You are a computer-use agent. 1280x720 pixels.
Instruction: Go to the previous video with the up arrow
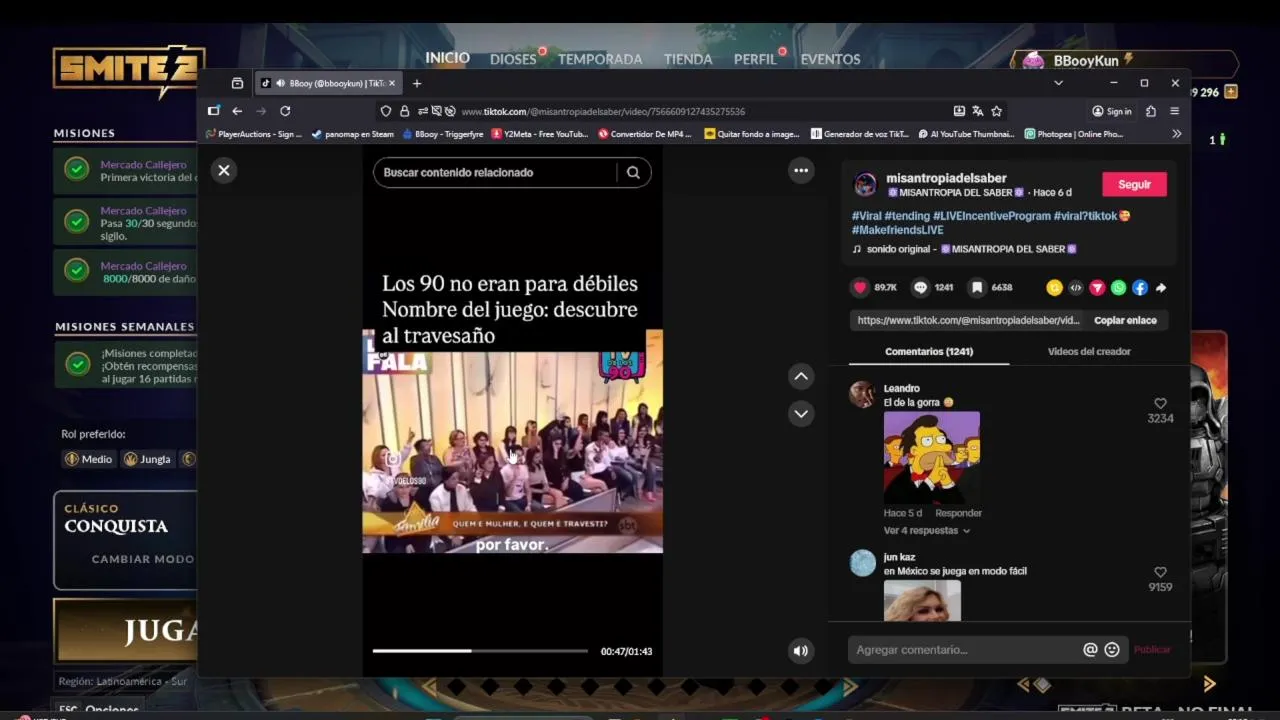(x=801, y=377)
